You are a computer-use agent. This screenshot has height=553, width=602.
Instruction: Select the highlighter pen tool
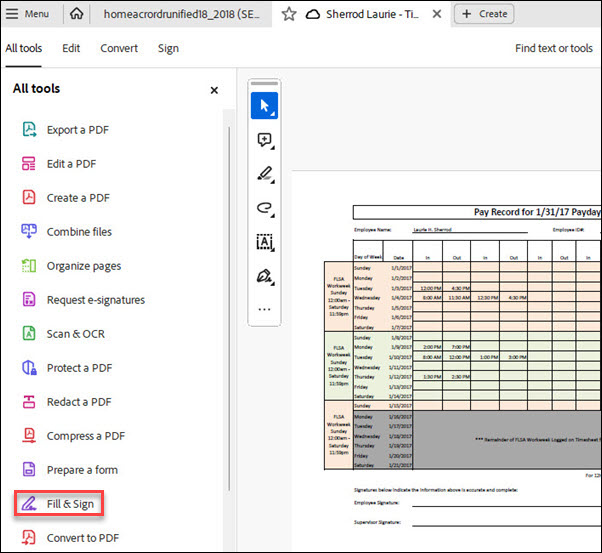point(264,174)
